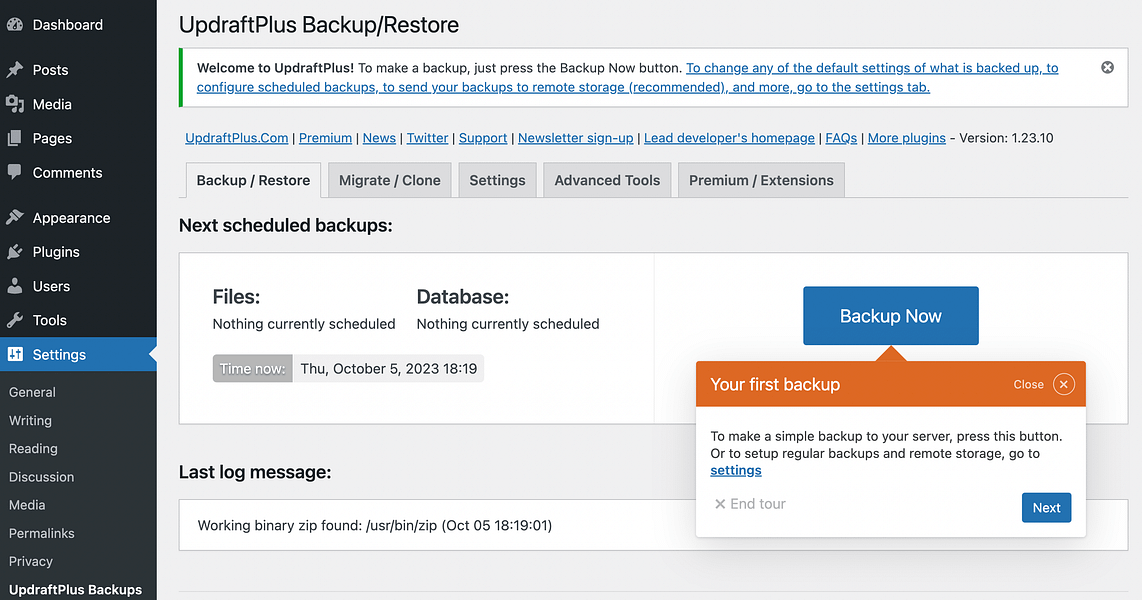Open Comments using the speech bubble icon
This screenshot has height=600, width=1142.
tap(16, 172)
